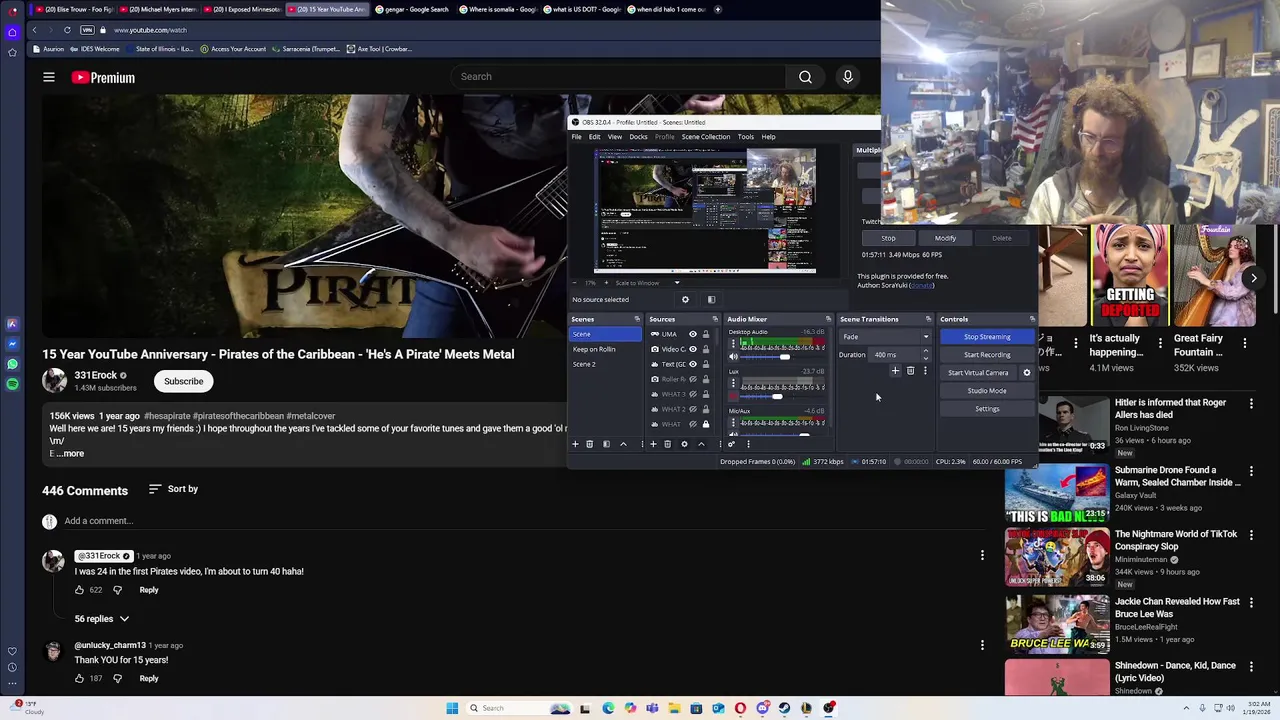Zoom in the OBS preview
Screen dimensions: 1280x720
604,283
